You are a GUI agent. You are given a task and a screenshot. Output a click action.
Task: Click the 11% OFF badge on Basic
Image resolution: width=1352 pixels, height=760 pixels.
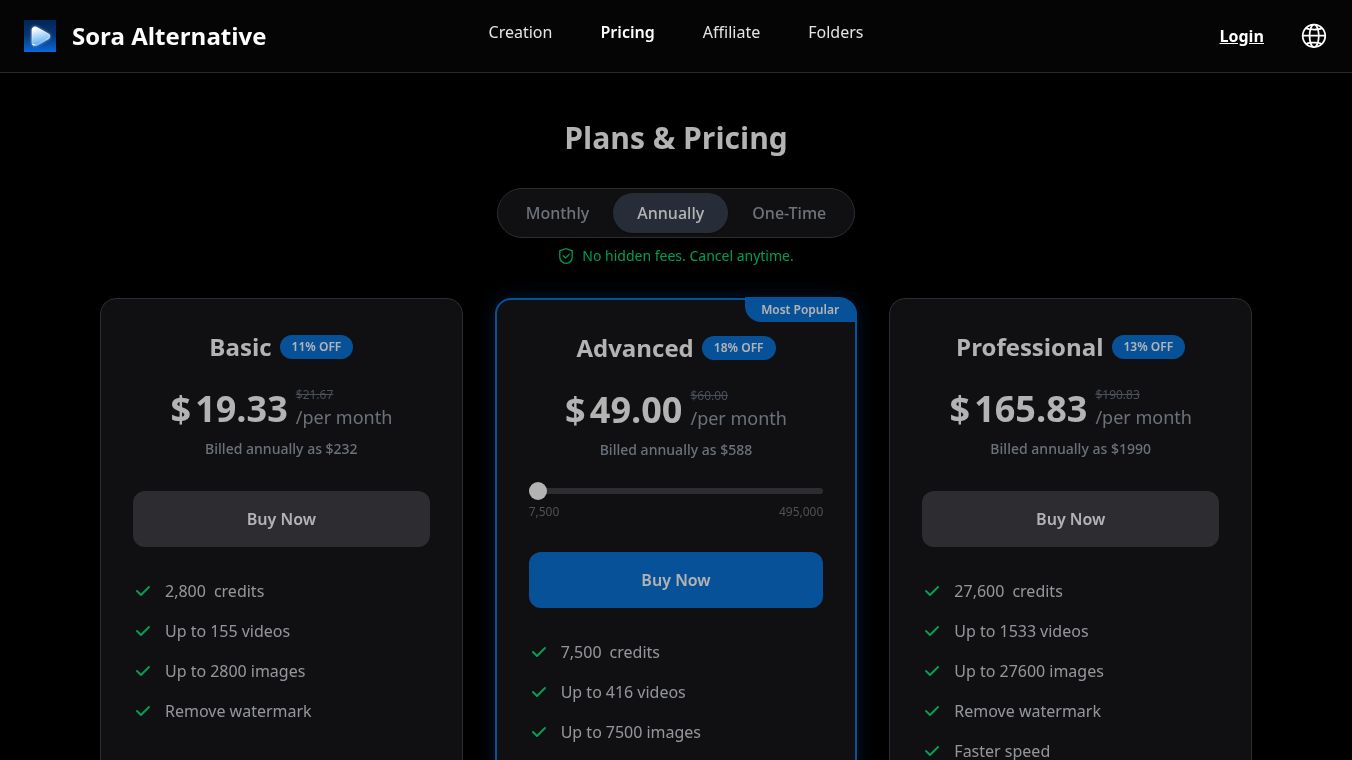pyautogui.click(x=316, y=347)
